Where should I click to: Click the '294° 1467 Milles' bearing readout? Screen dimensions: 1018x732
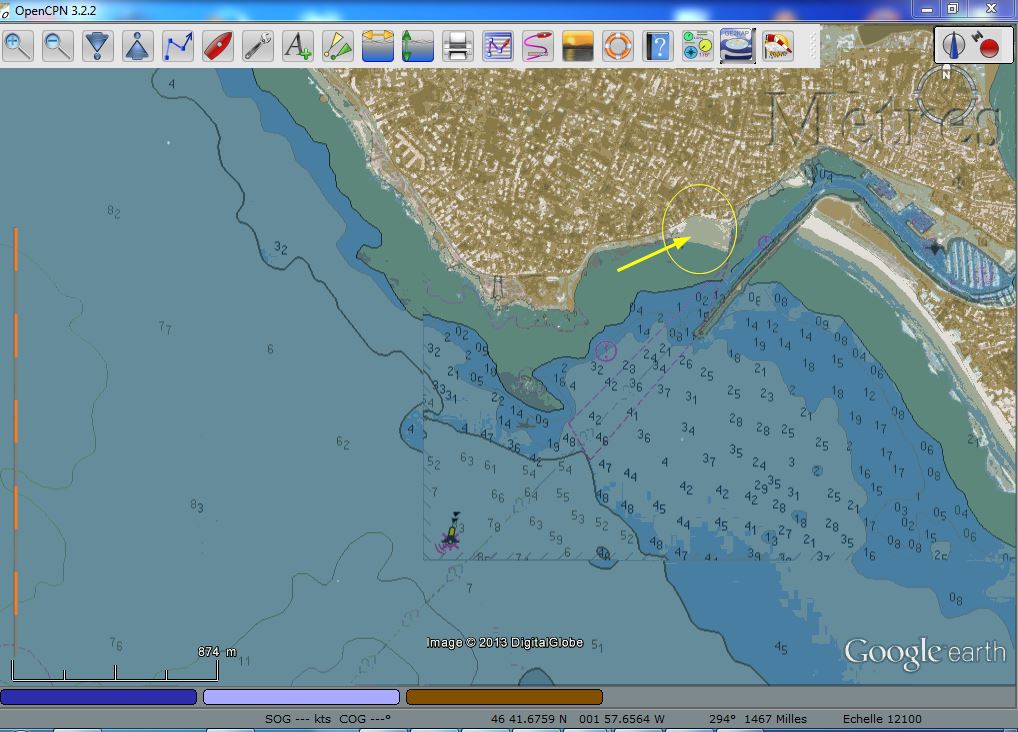tap(758, 719)
